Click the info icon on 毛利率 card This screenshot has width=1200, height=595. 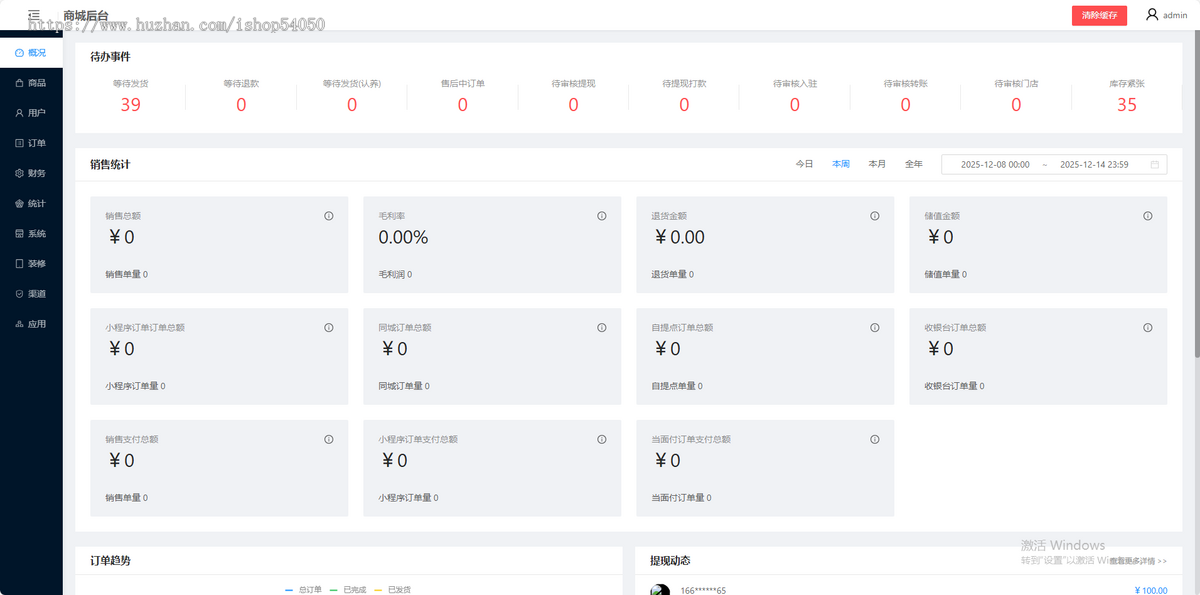pos(602,216)
